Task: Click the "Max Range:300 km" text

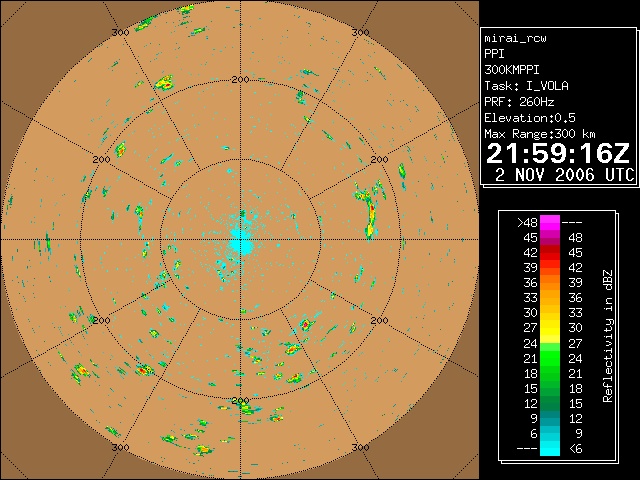Action: tap(540, 134)
